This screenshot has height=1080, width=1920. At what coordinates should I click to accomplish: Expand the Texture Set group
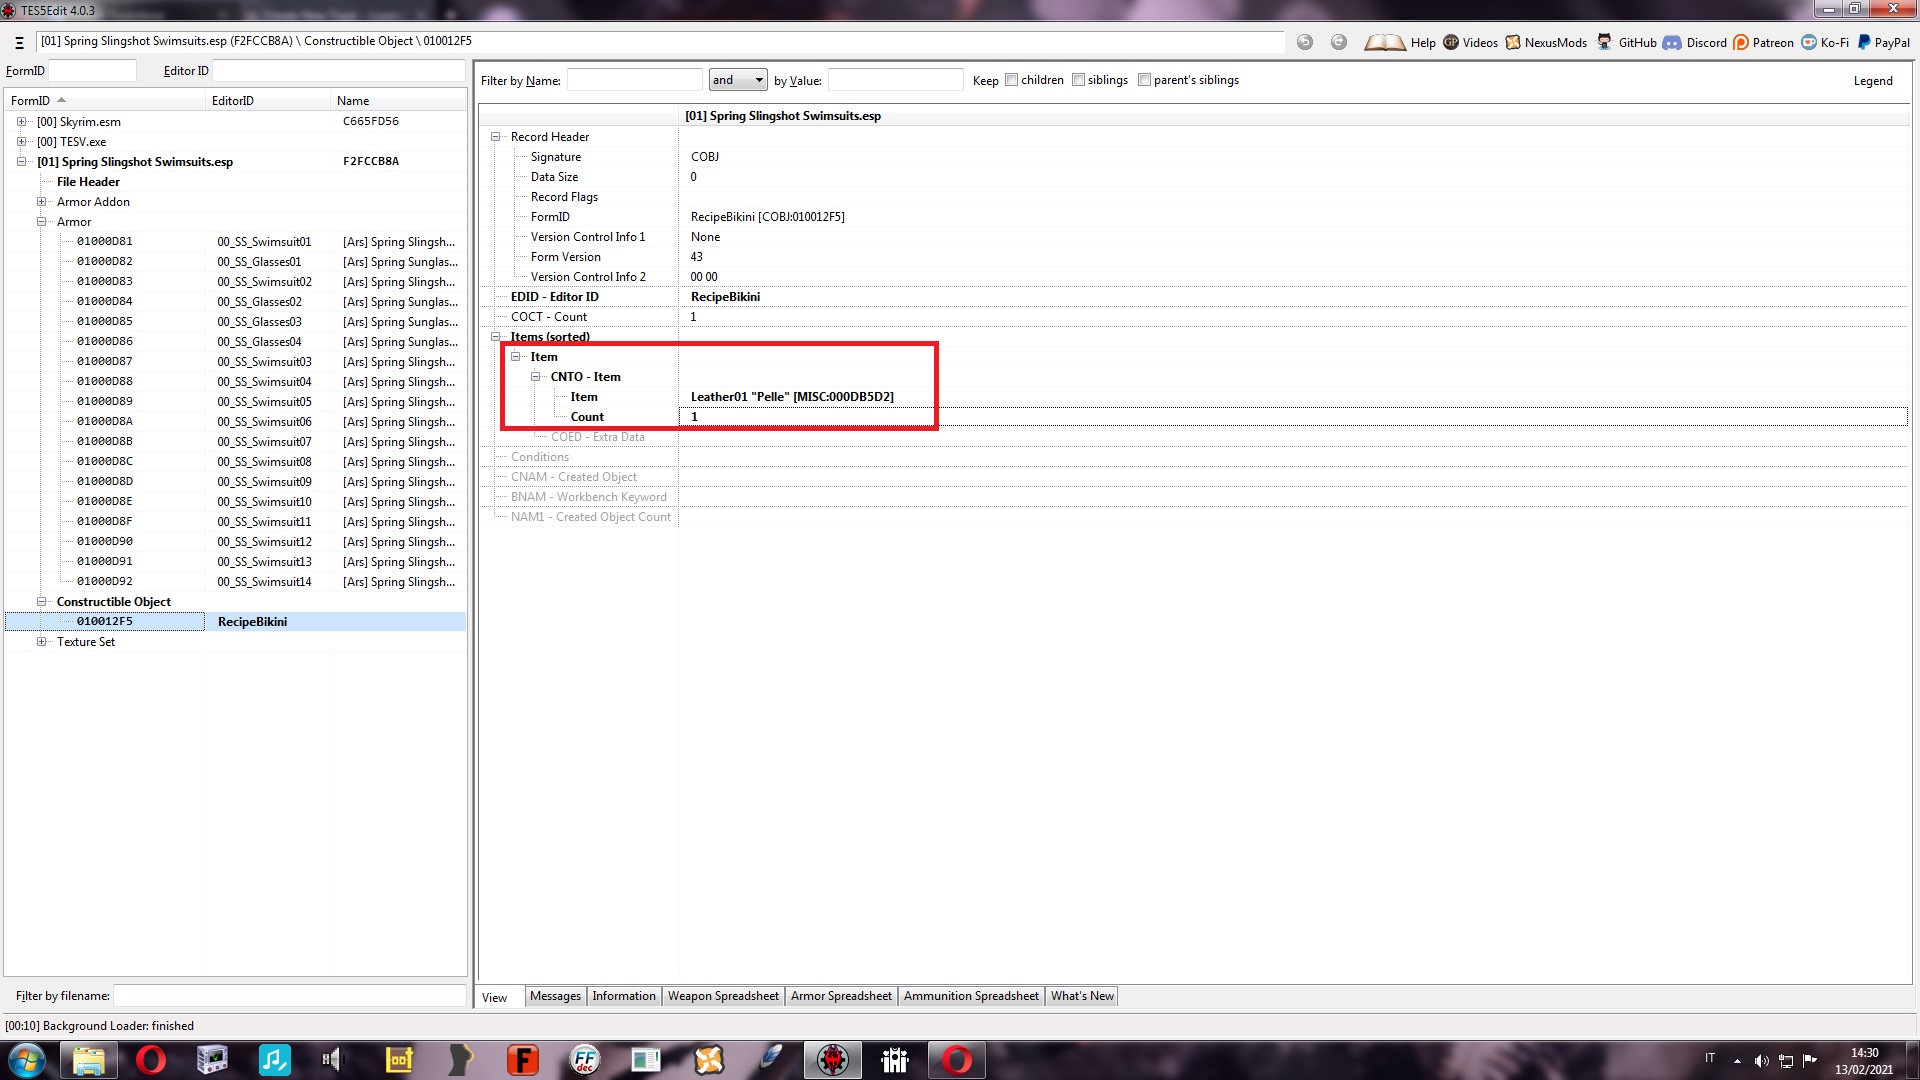click(41, 642)
